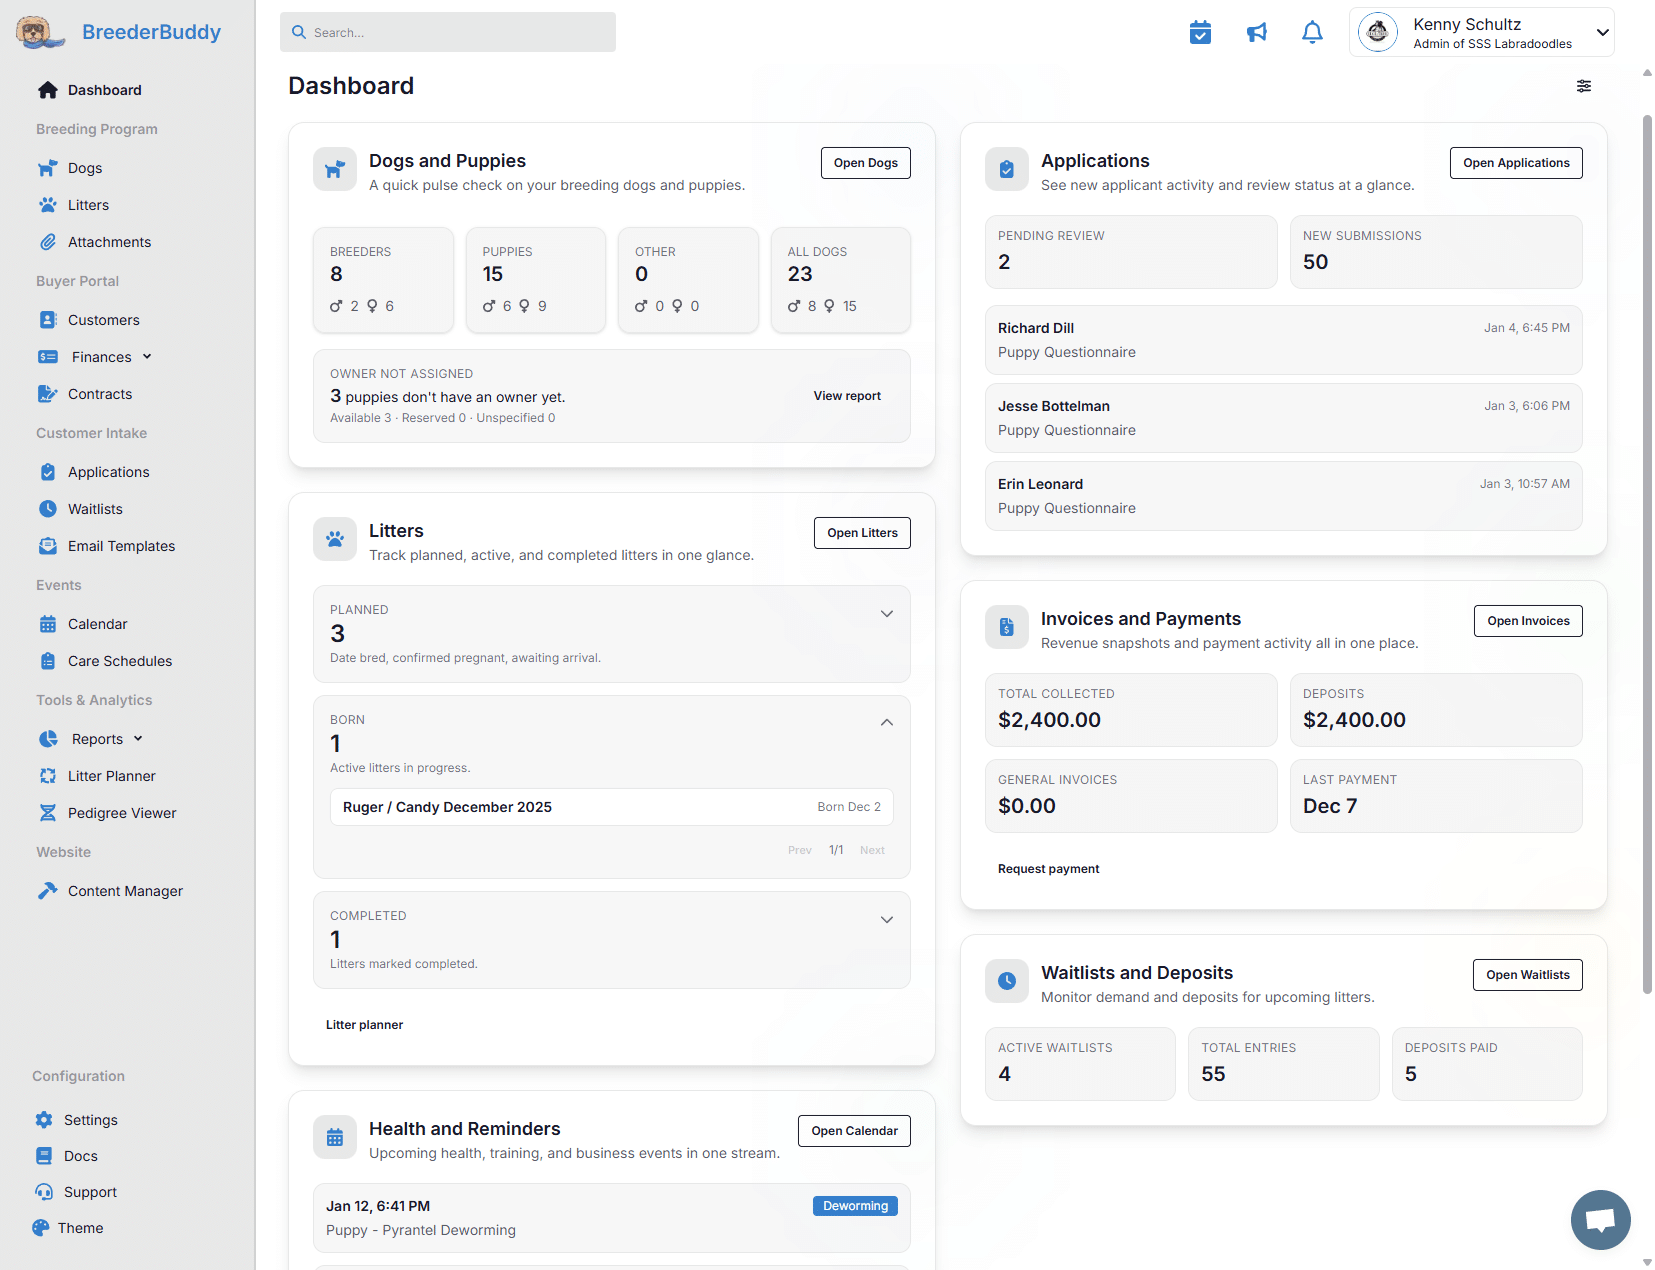Click the Settings gear icon in sidebar
The height and width of the screenshot is (1270, 1655).
coord(44,1120)
